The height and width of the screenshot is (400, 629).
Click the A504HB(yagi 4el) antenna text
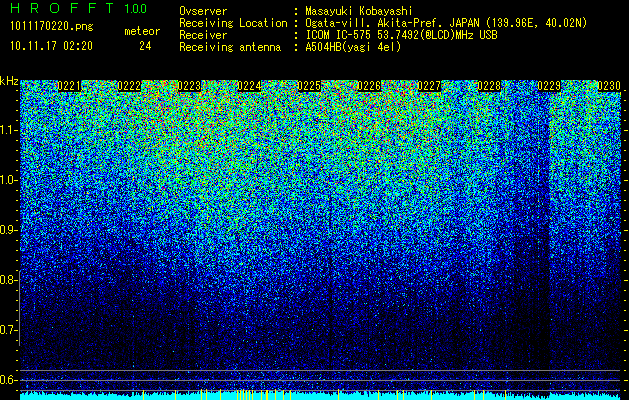[353, 47]
